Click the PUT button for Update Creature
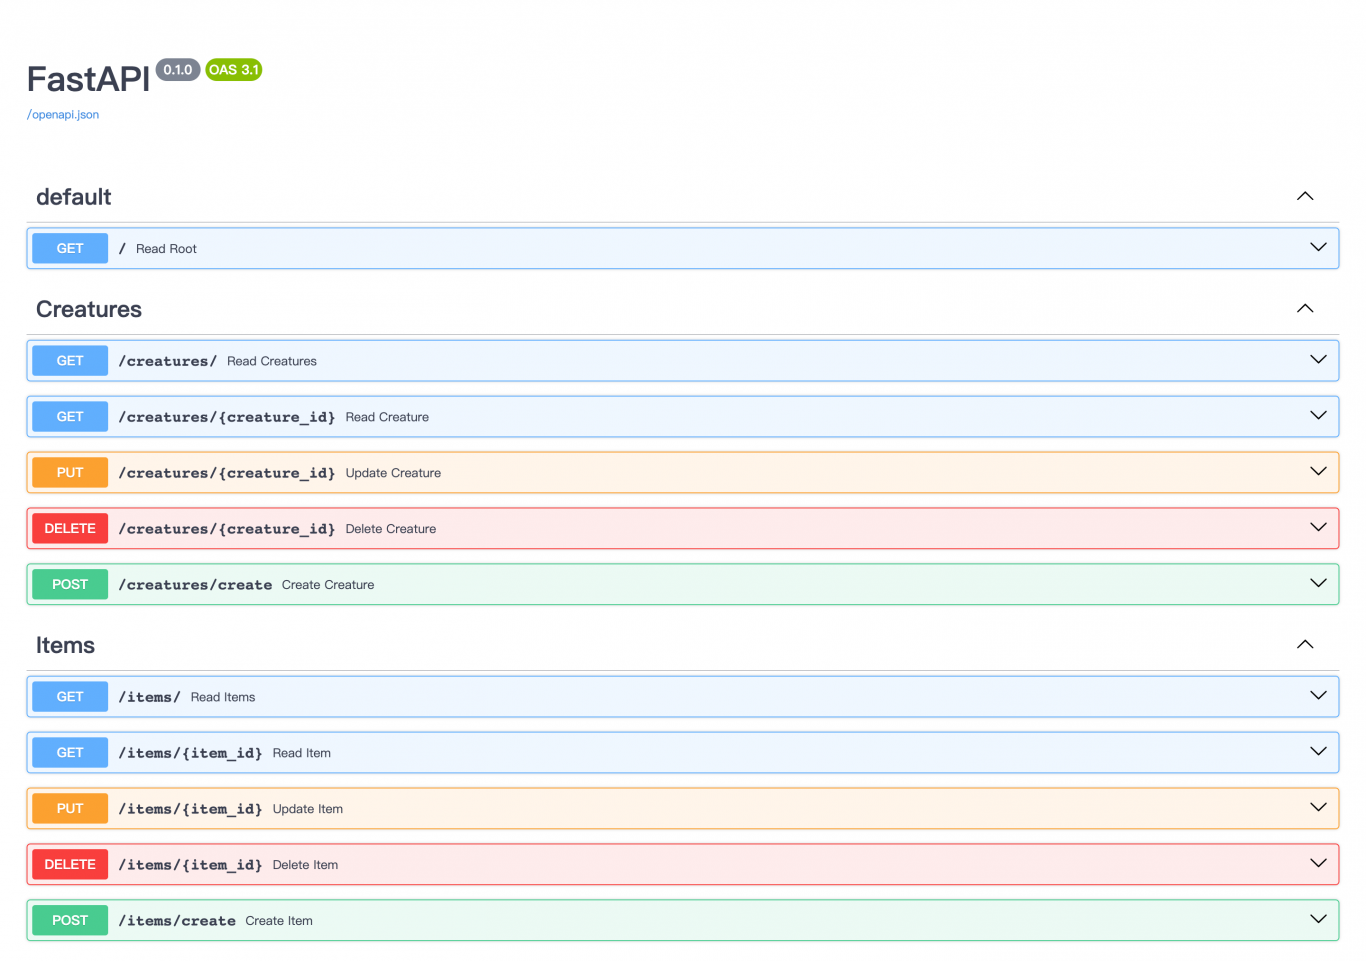The width and height of the screenshot is (1366, 961). coord(70,472)
